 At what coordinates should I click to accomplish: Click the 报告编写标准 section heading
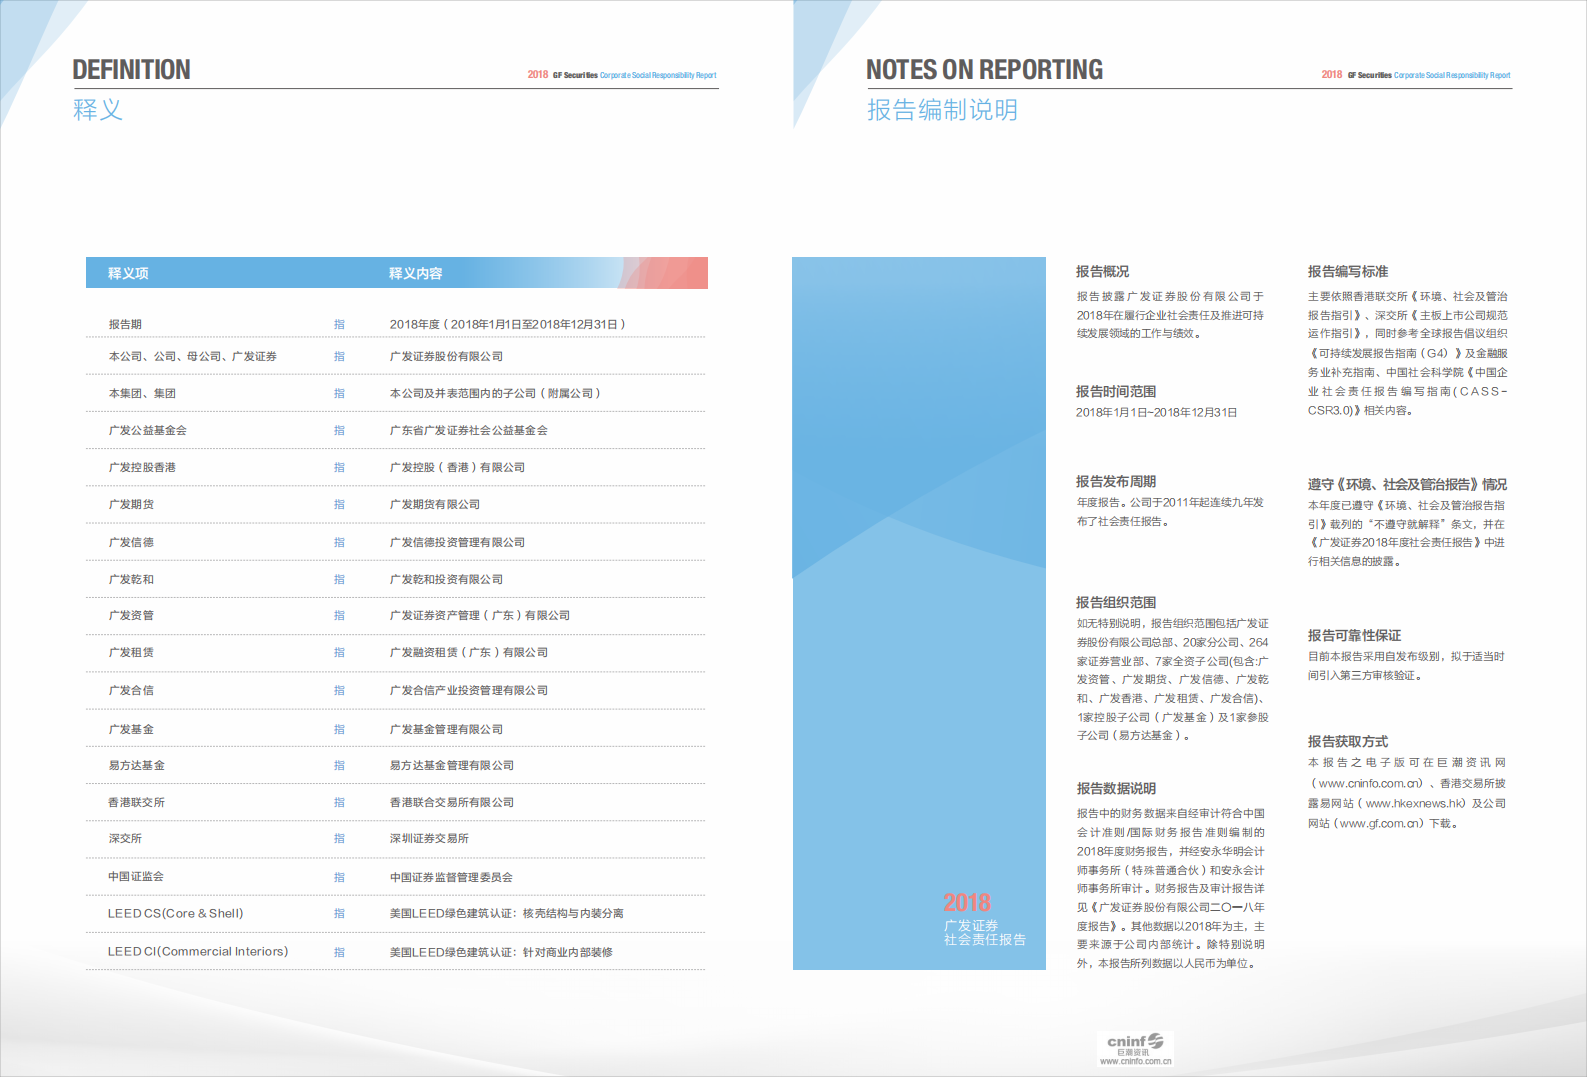coord(1348,271)
